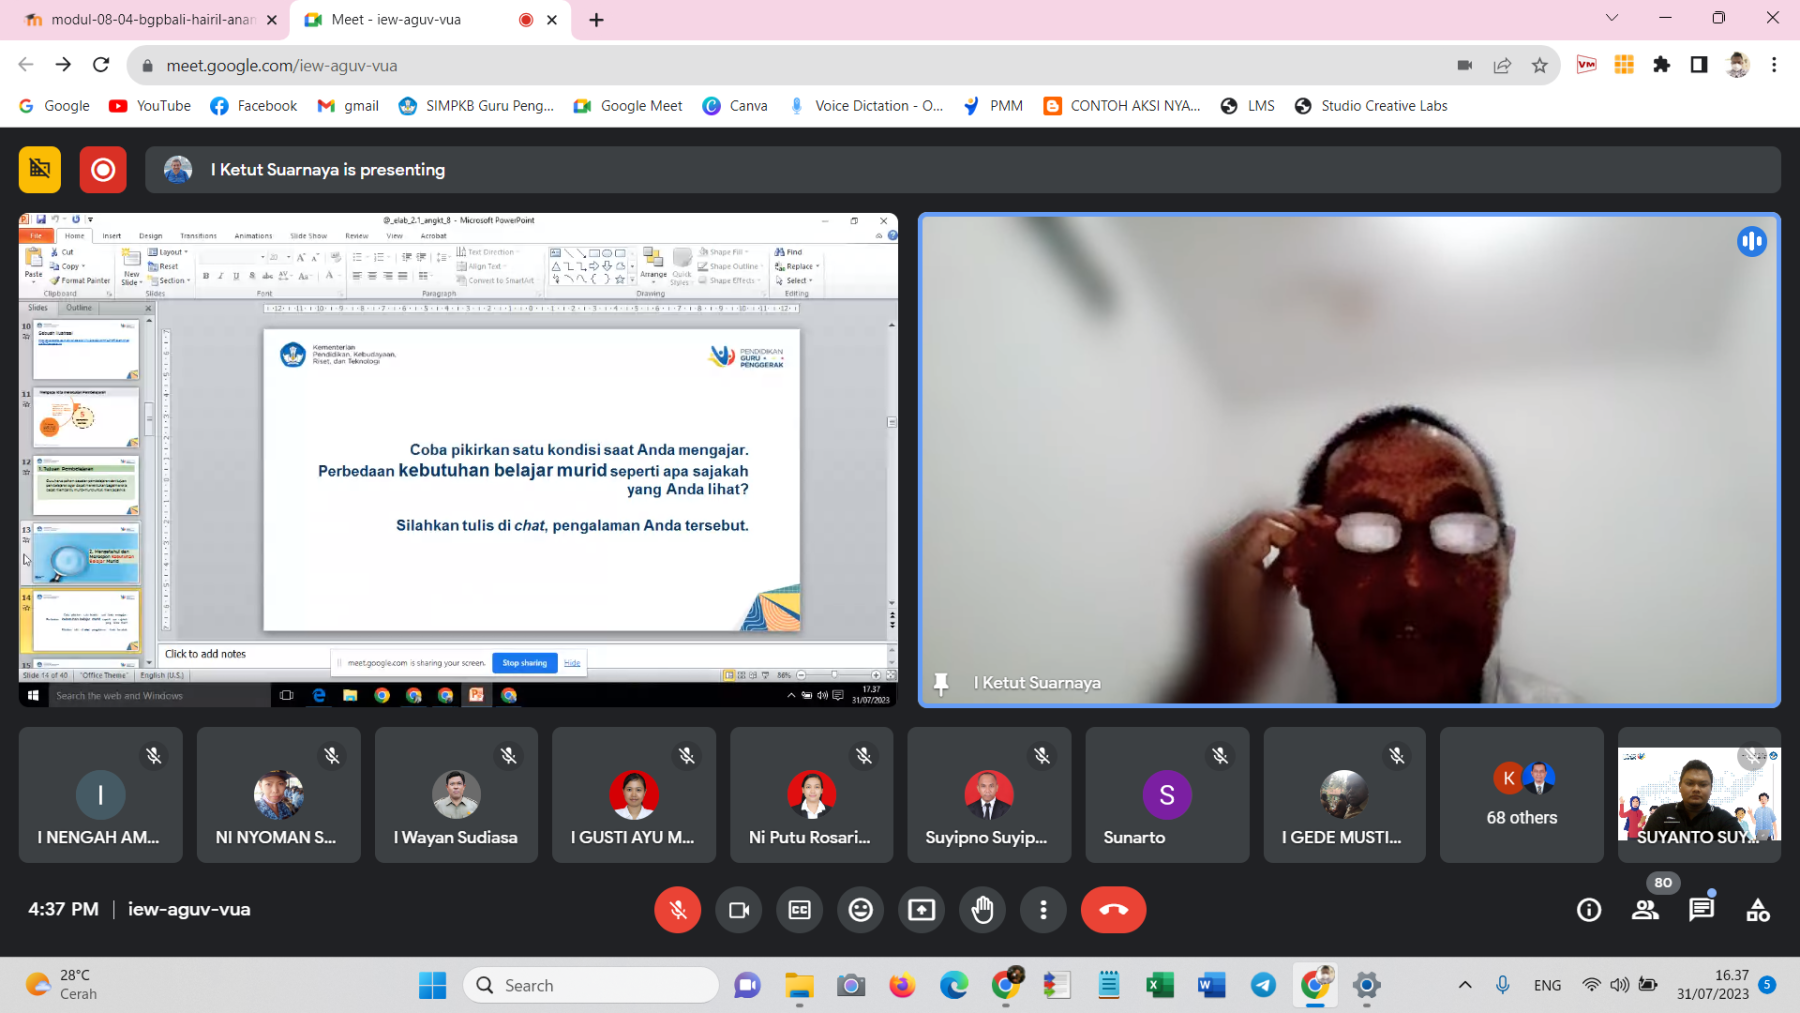Show hidden icons in the system tray
1800x1013 pixels.
click(1465, 985)
